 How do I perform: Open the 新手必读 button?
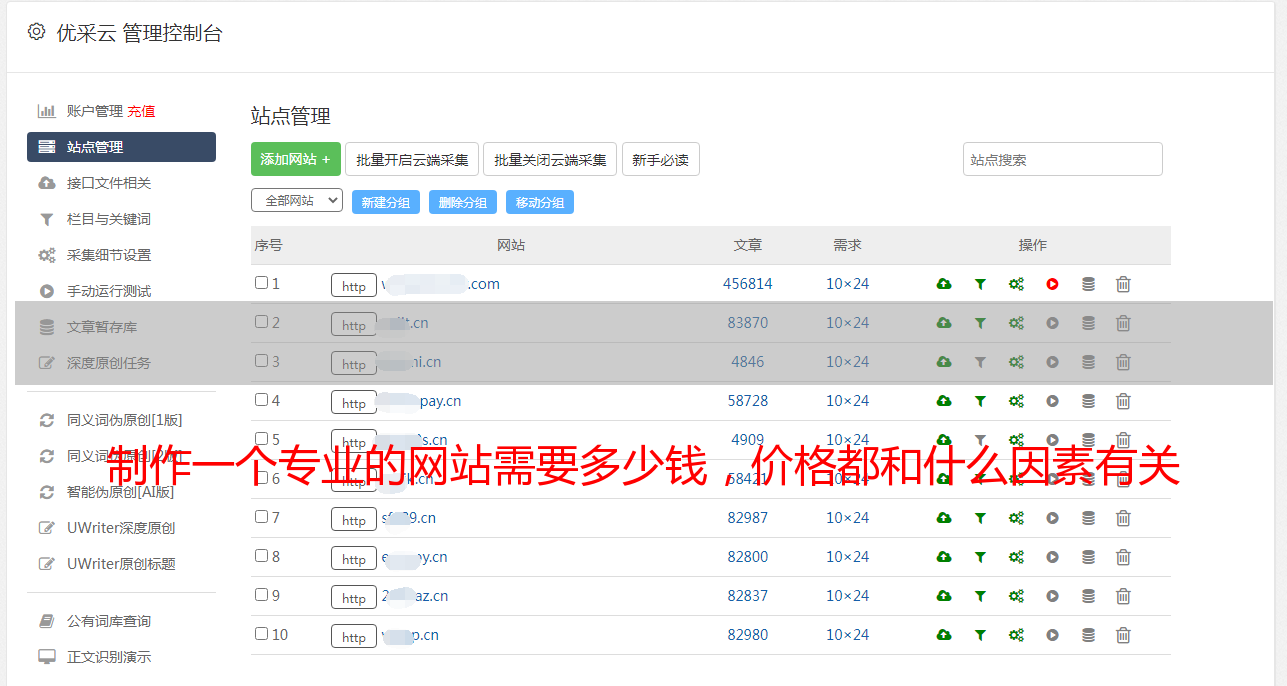(x=661, y=159)
